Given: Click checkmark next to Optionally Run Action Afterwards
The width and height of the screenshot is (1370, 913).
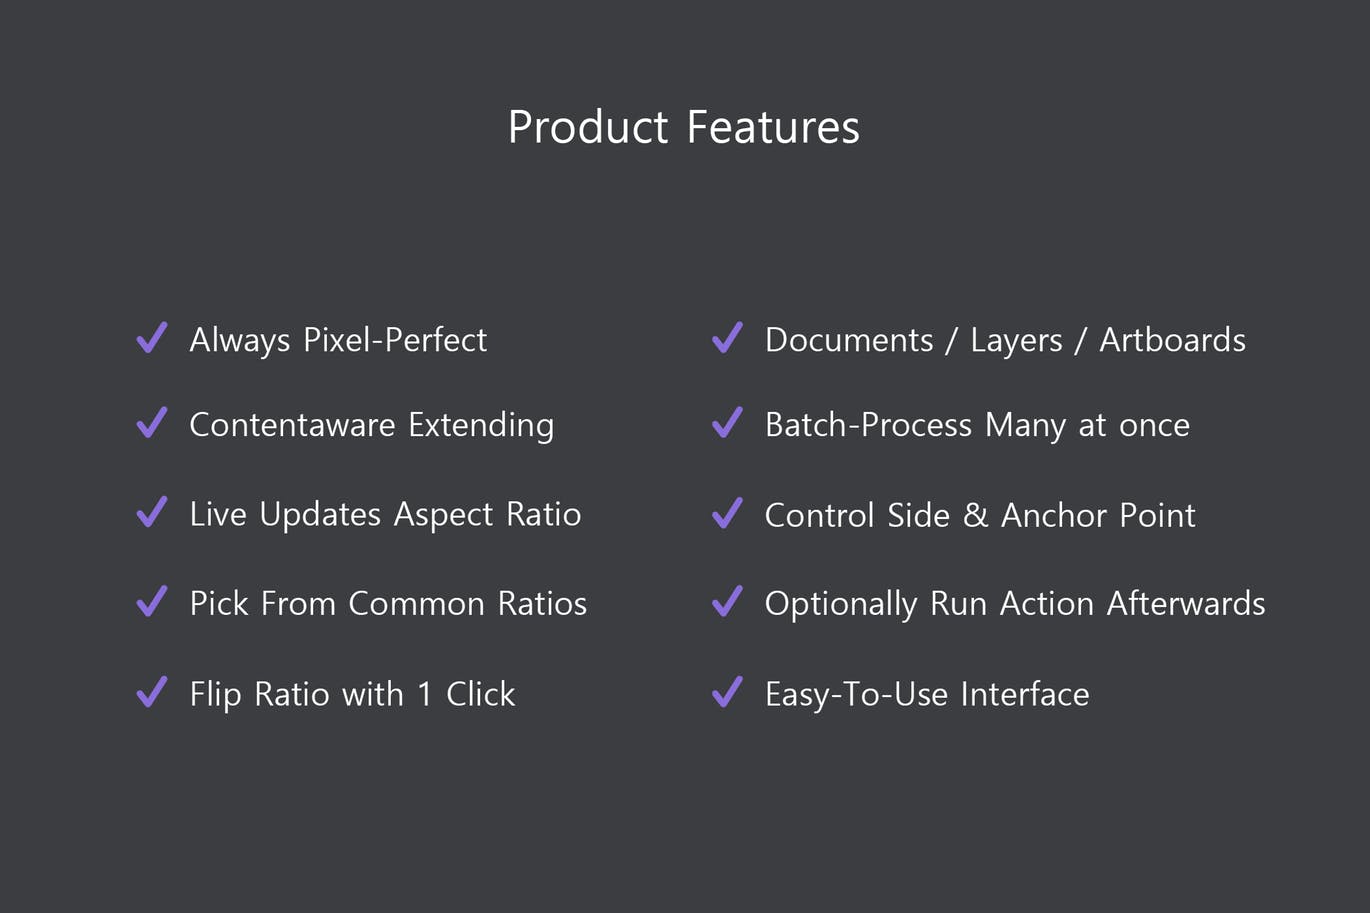Looking at the screenshot, I should pos(727,602).
